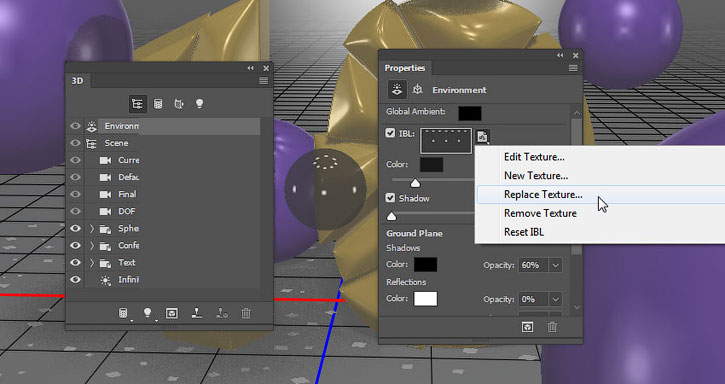Click the Environment icon in Properties header

point(397,90)
